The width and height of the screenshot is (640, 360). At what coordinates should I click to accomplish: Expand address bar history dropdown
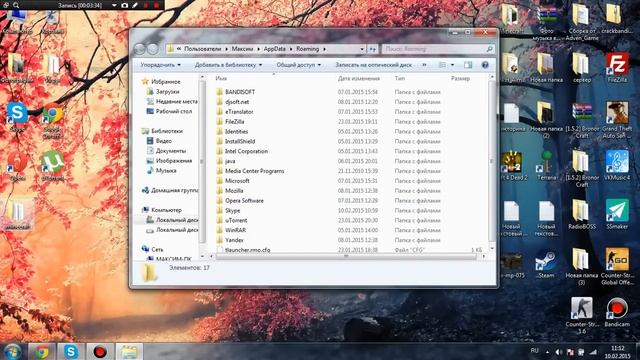click(x=362, y=49)
